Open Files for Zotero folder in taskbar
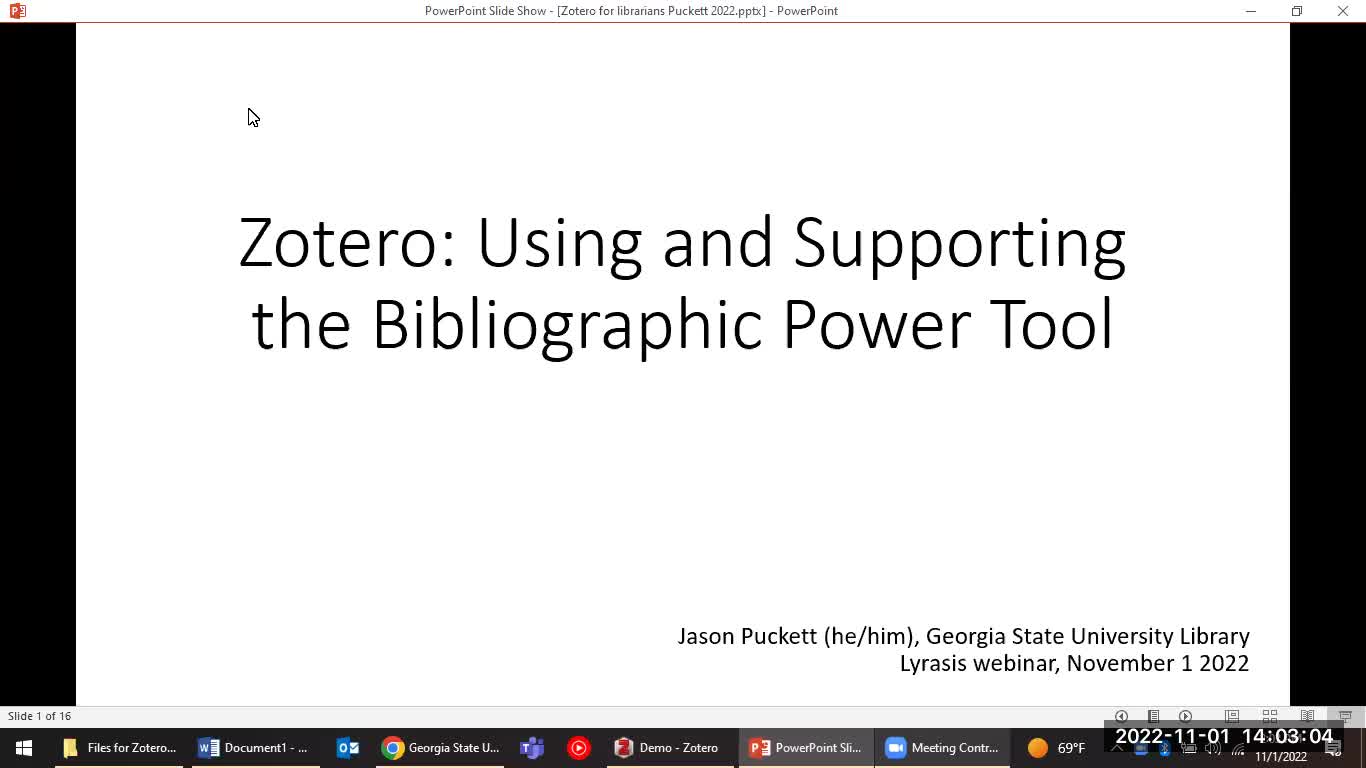1366x768 pixels. coord(119,748)
